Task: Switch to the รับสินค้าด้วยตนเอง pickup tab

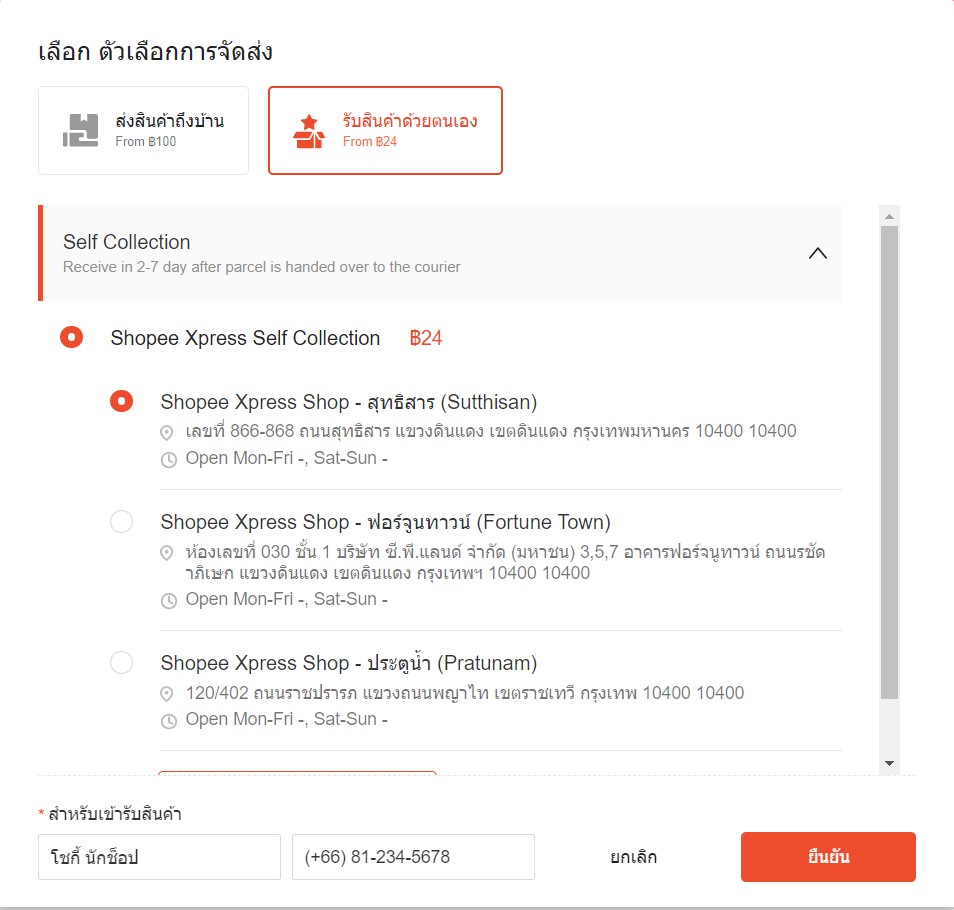Action: [x=386, y=130]
